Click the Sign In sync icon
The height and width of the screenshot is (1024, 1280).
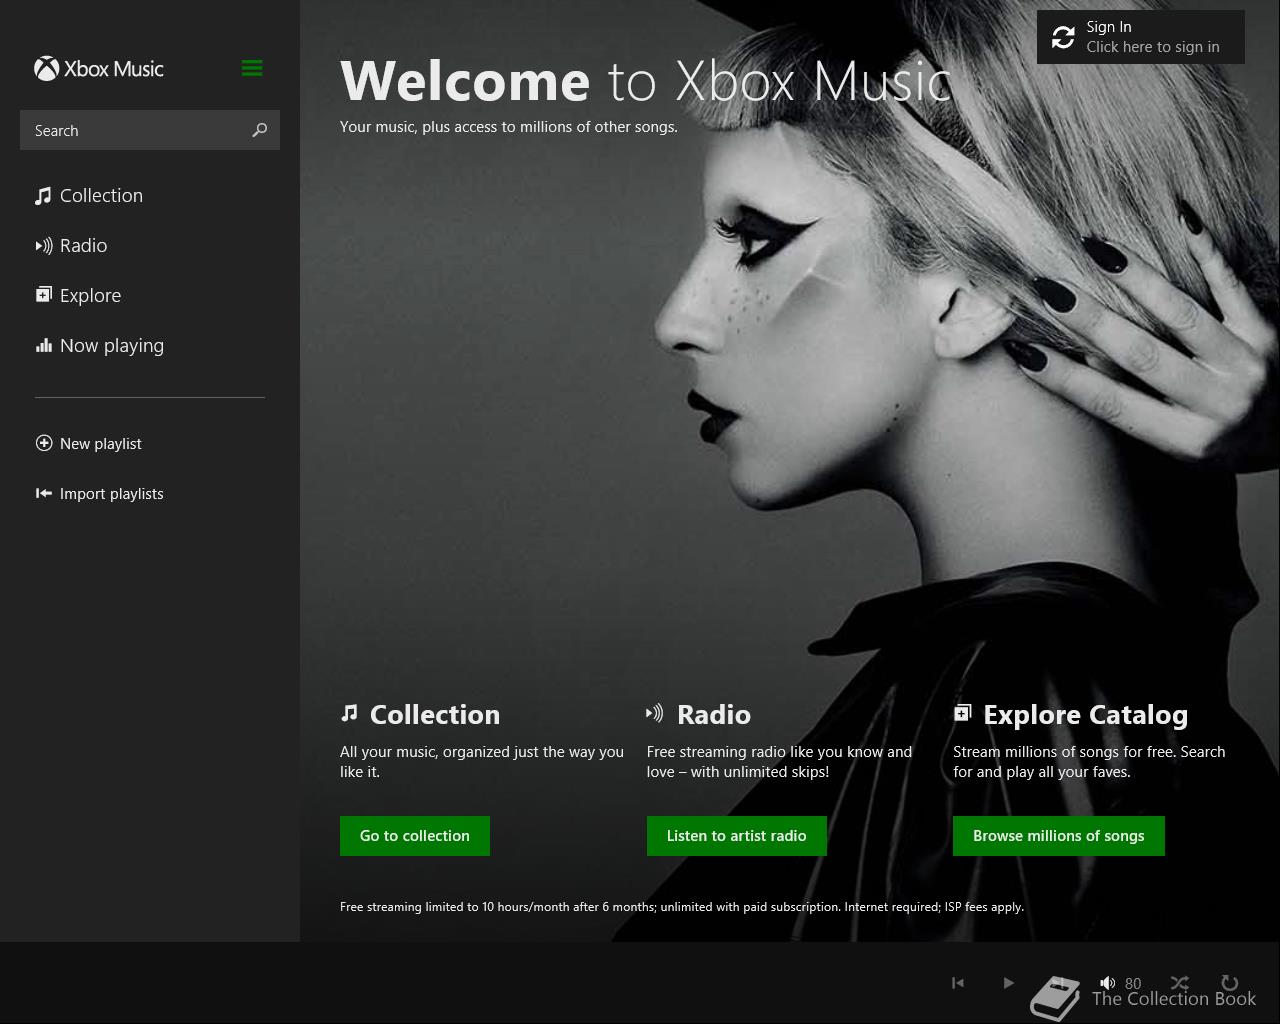pos(1063,38)
